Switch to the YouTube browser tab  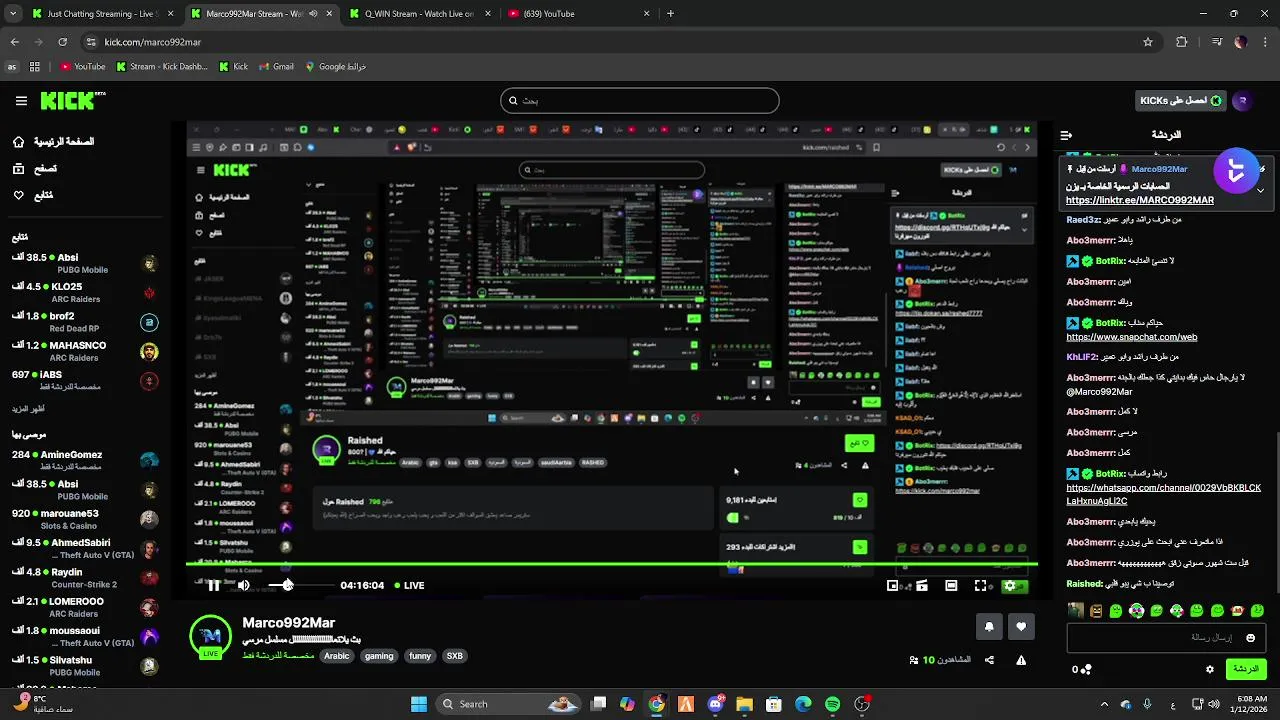[x=579, y=14]
